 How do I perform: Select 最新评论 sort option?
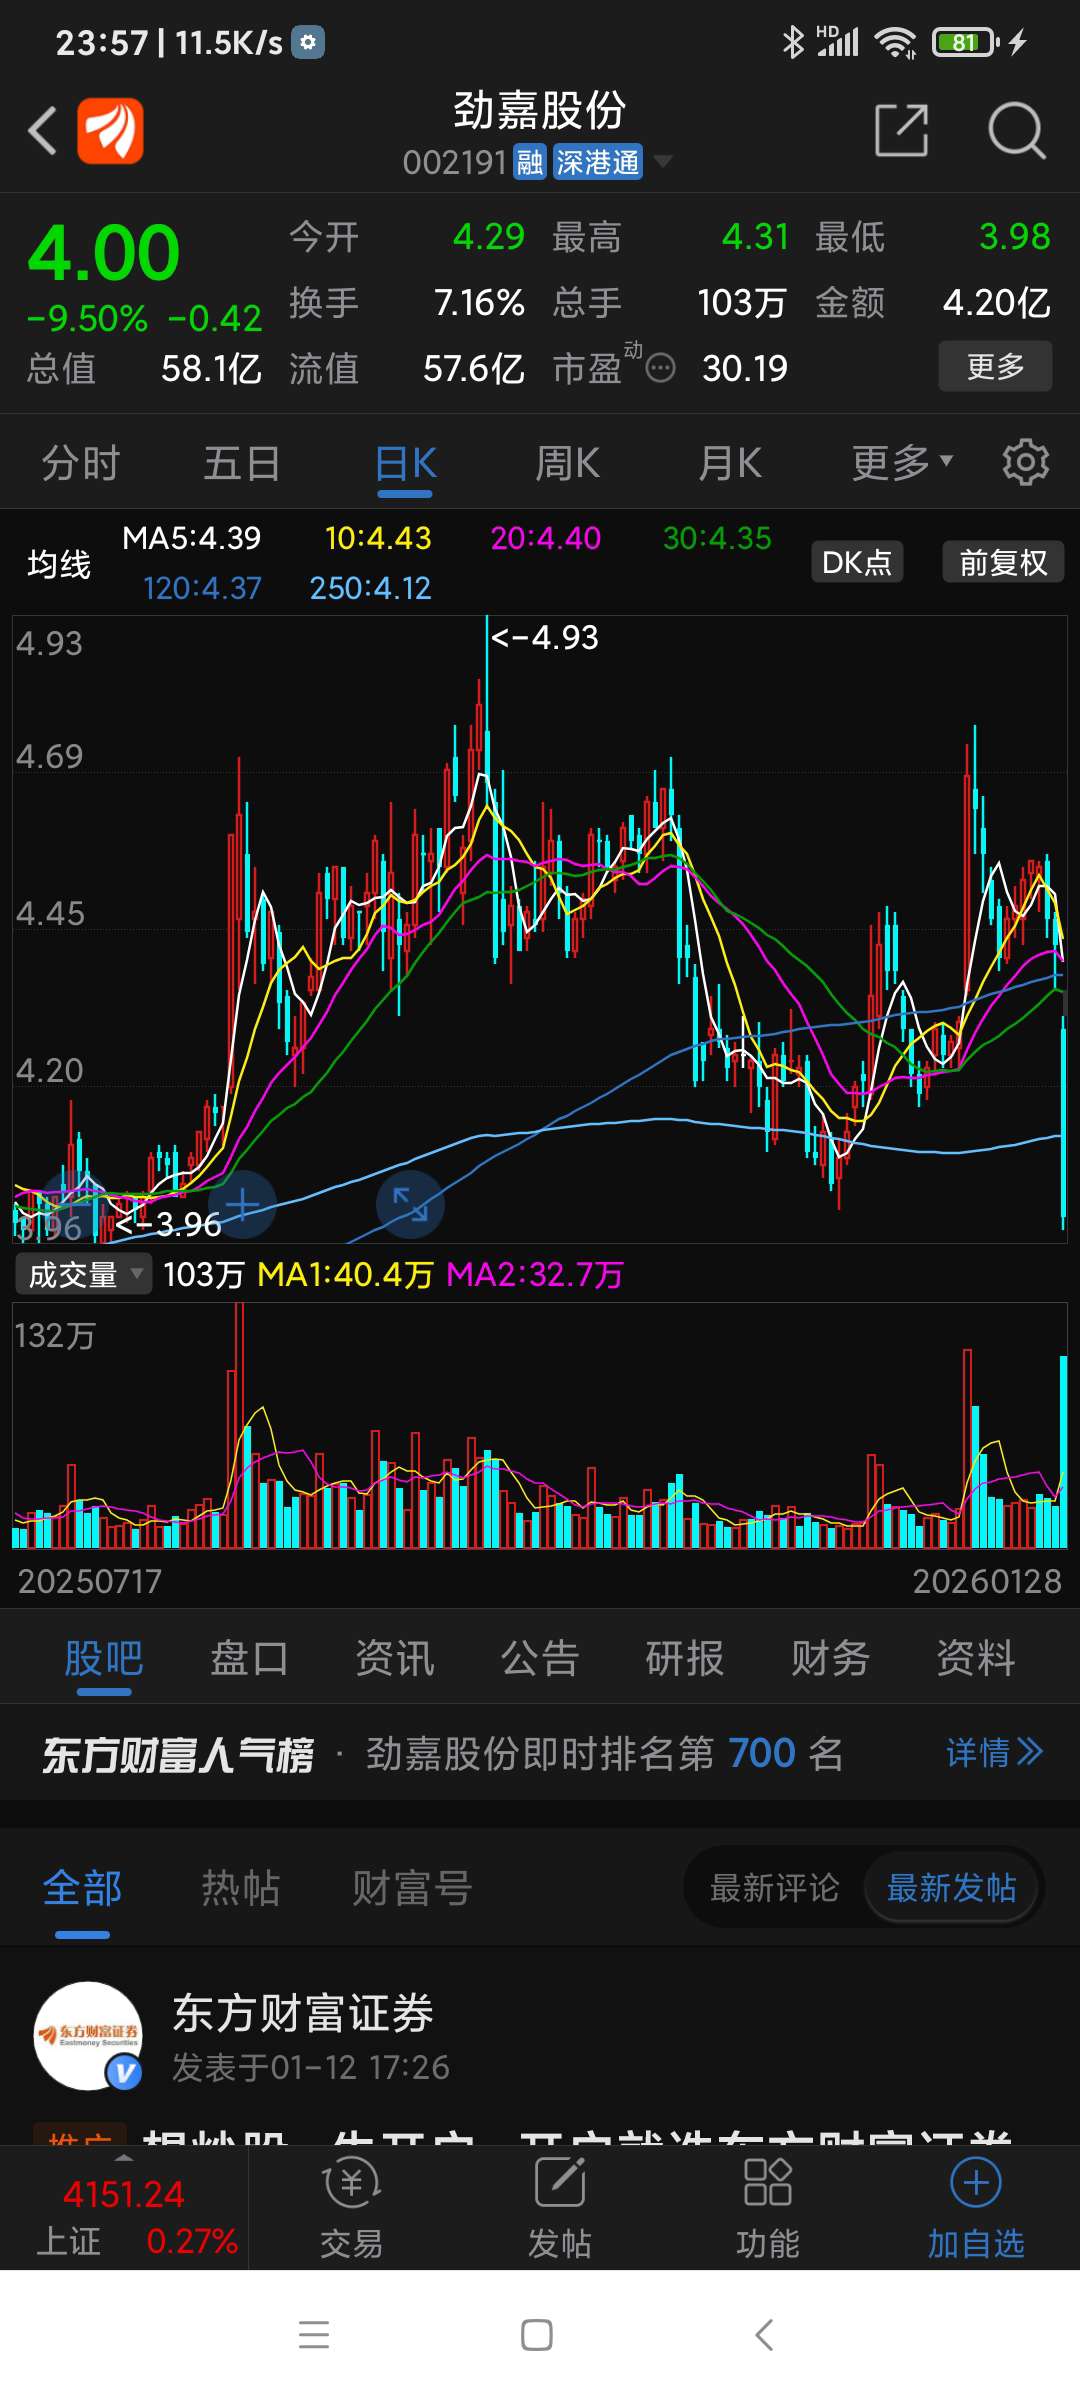pyautogui.click(x=775, y=1888)
